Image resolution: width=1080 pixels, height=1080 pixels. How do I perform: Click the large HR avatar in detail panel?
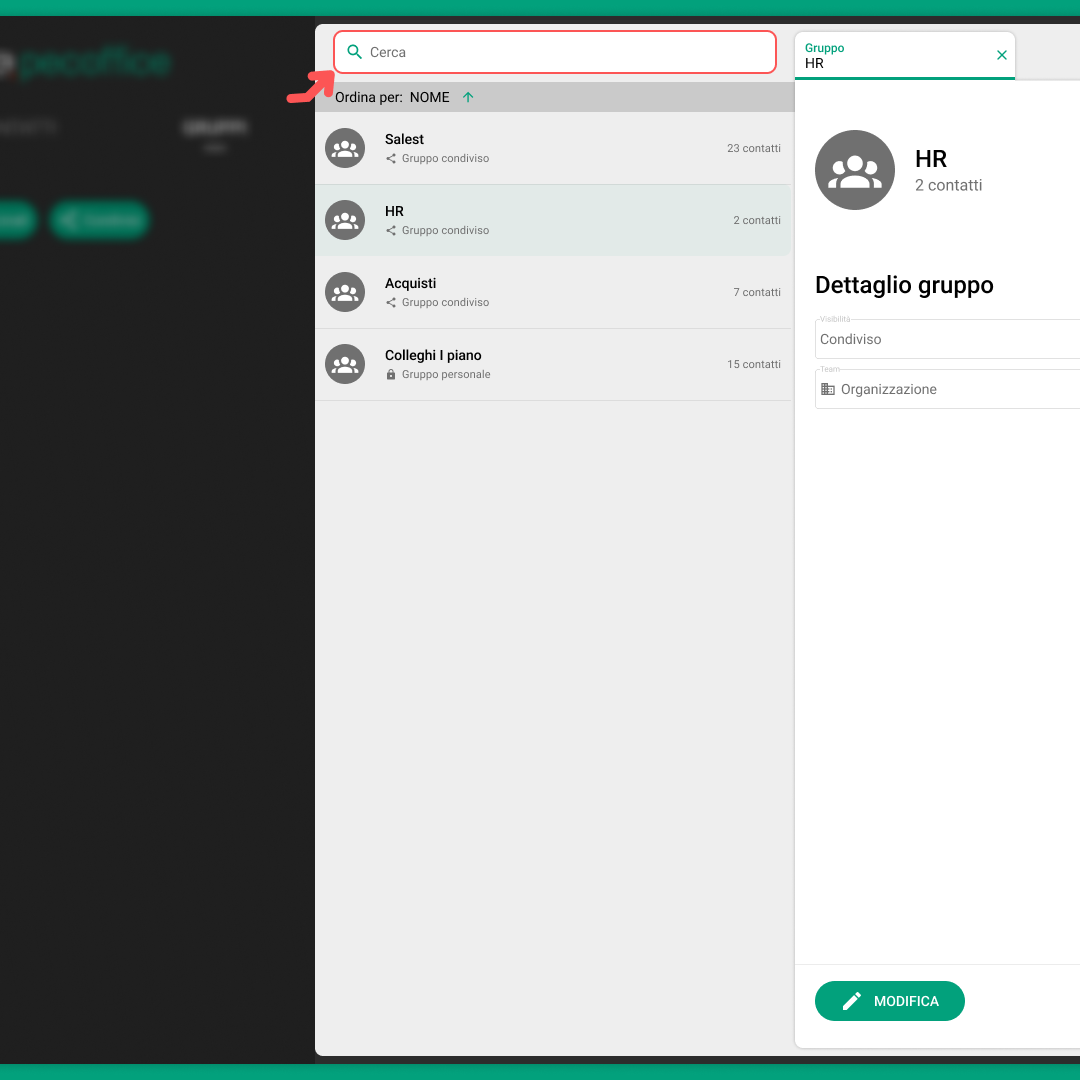[x=855, y=170]
